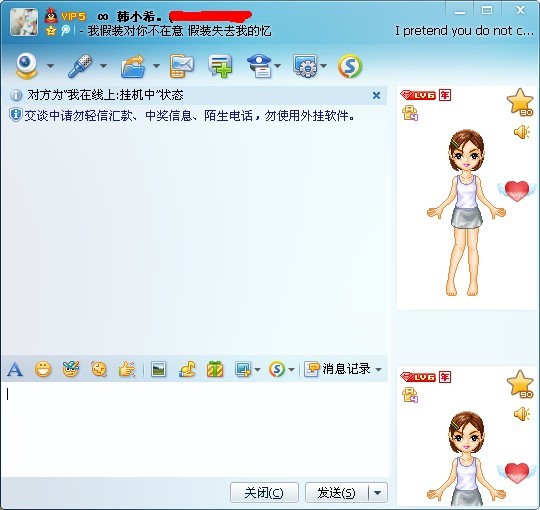Click the star level icon under name
Image resolution: width=540 pixels, height=510 pixels.
51,31
